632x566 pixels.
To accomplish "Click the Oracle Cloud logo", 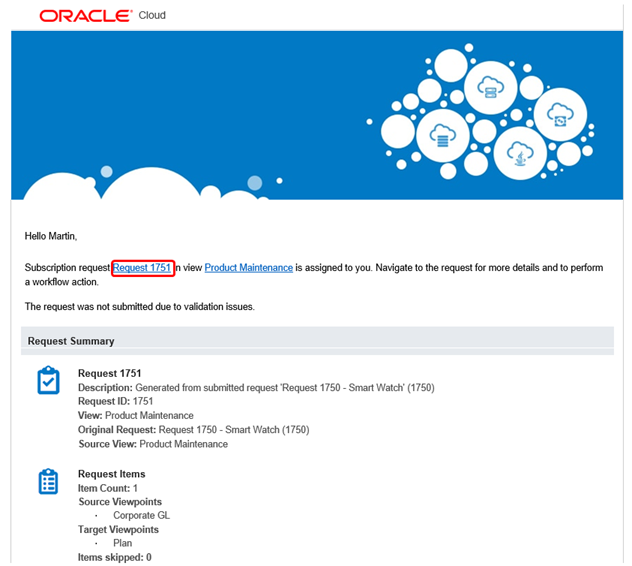I will [x=102, y=16].
